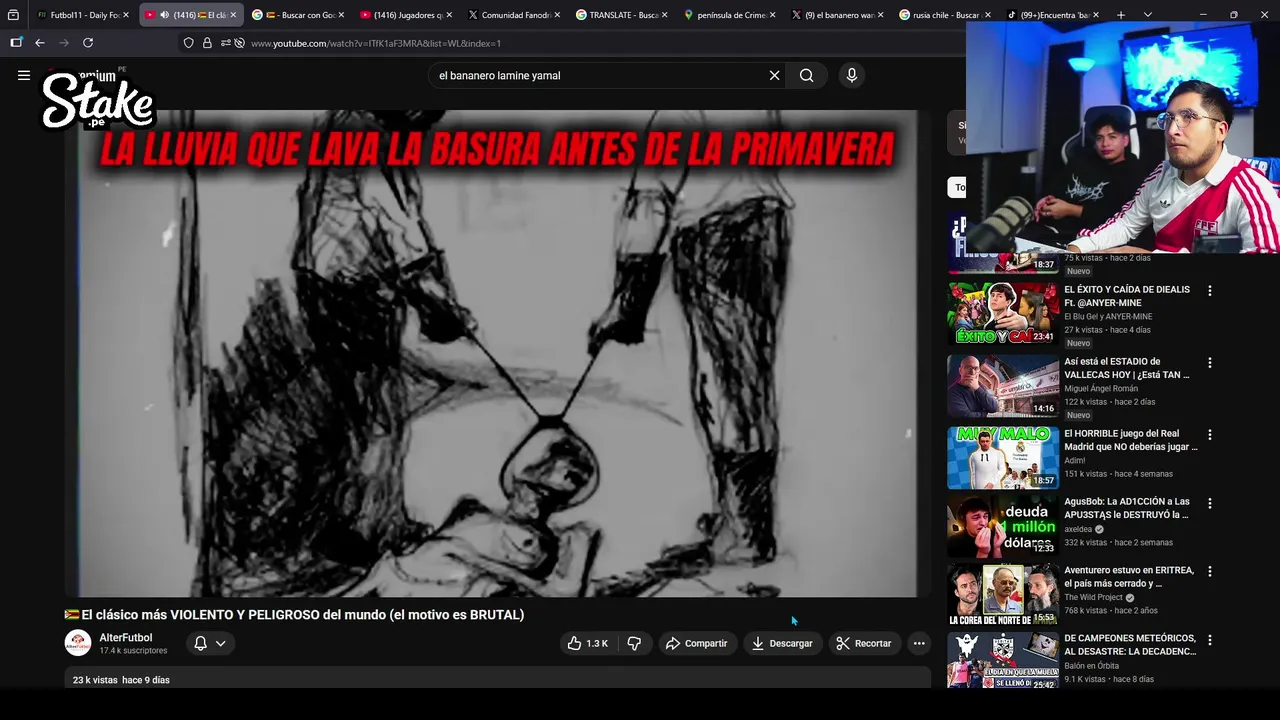The image size is (1280, 720).
Task: Open the AgusBob video thumbnail
Action: click(x=1003, y=526)
